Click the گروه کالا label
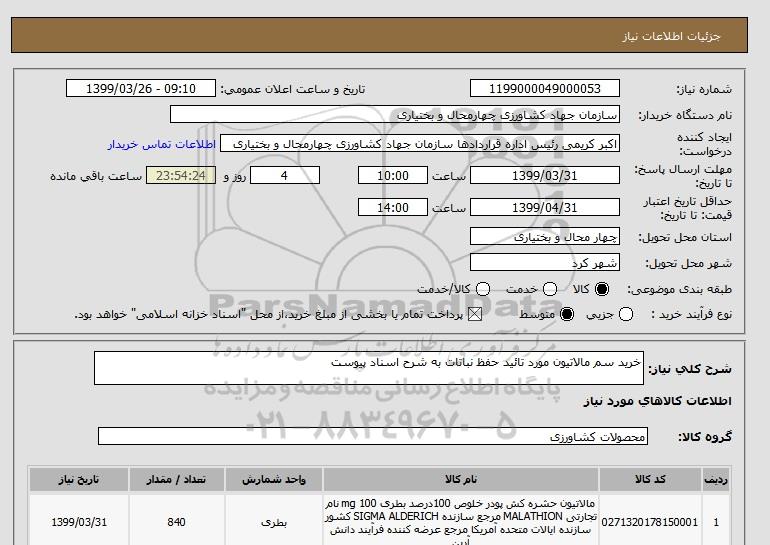The image size is (770, 545). click(x=705, y=436)
